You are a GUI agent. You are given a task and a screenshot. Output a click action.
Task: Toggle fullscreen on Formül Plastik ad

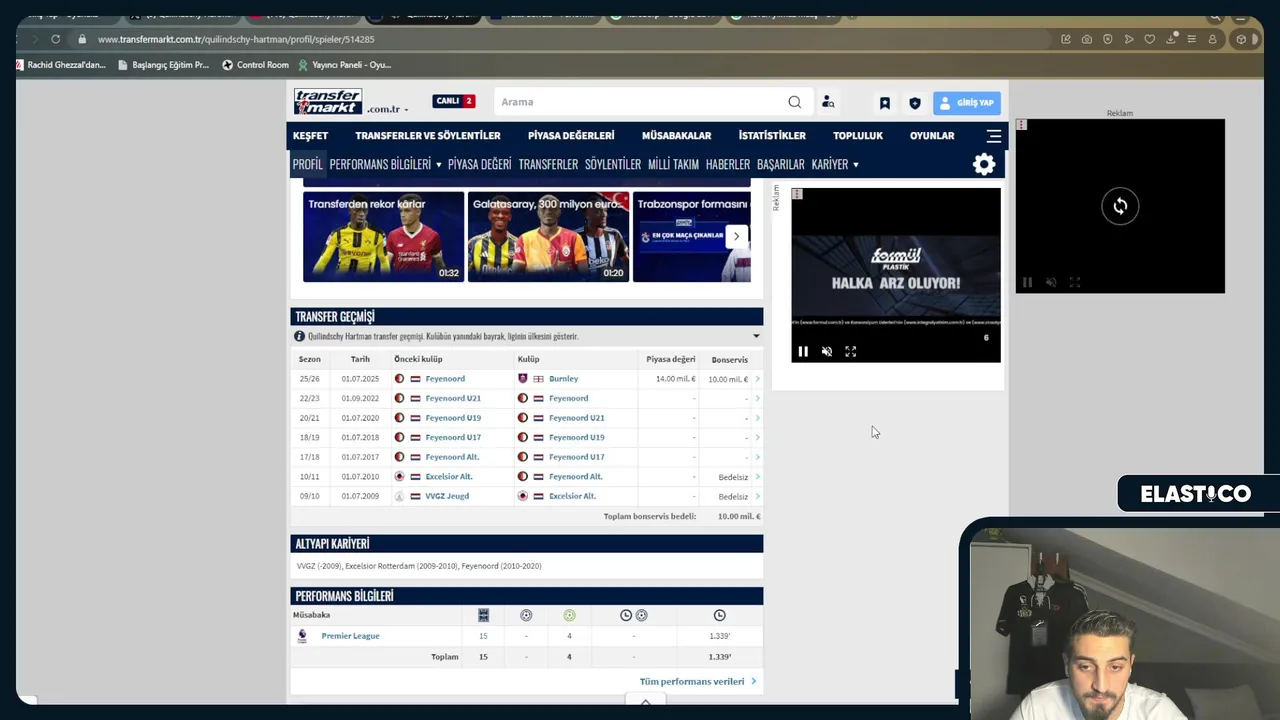click(x=850, y=352)
